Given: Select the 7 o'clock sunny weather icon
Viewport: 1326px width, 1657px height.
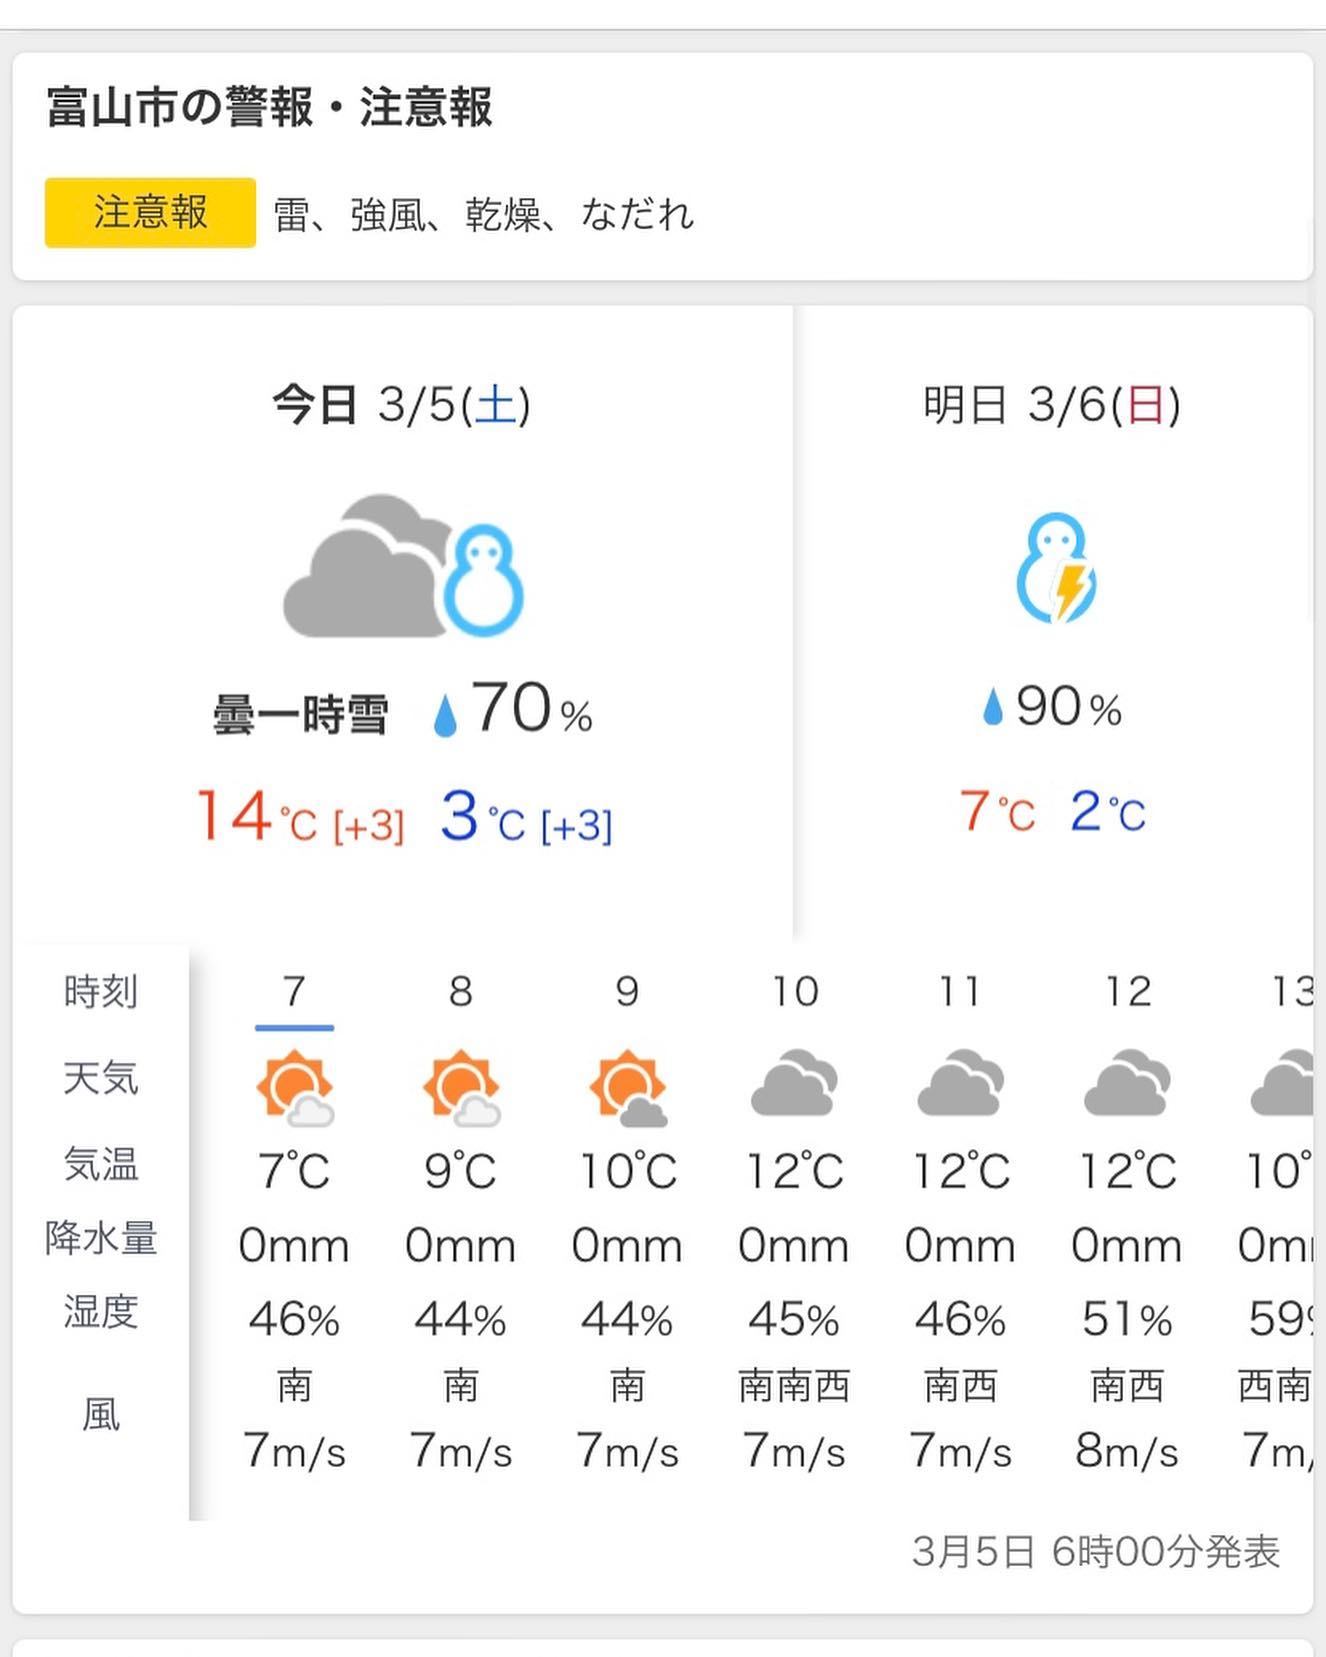Looking at the screenshot, I should [294, 1087].
